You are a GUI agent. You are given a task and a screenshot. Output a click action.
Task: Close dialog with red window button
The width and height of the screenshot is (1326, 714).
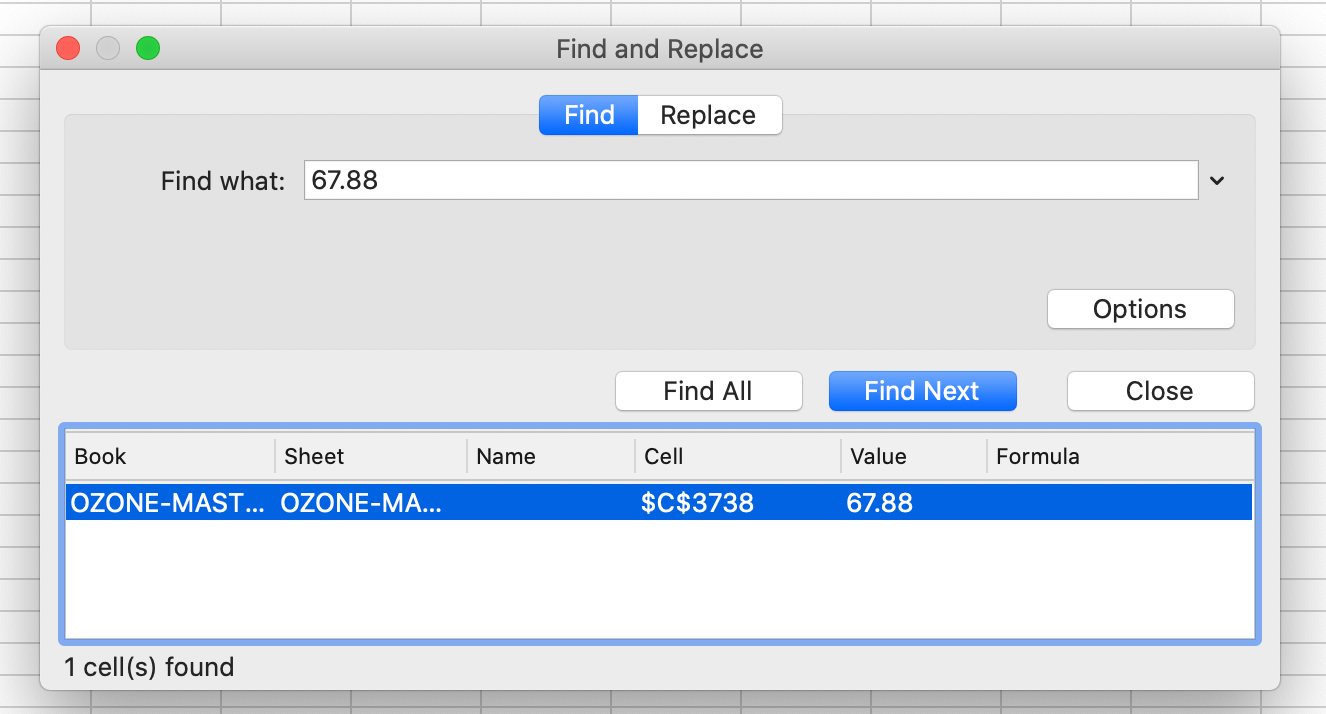68,48
